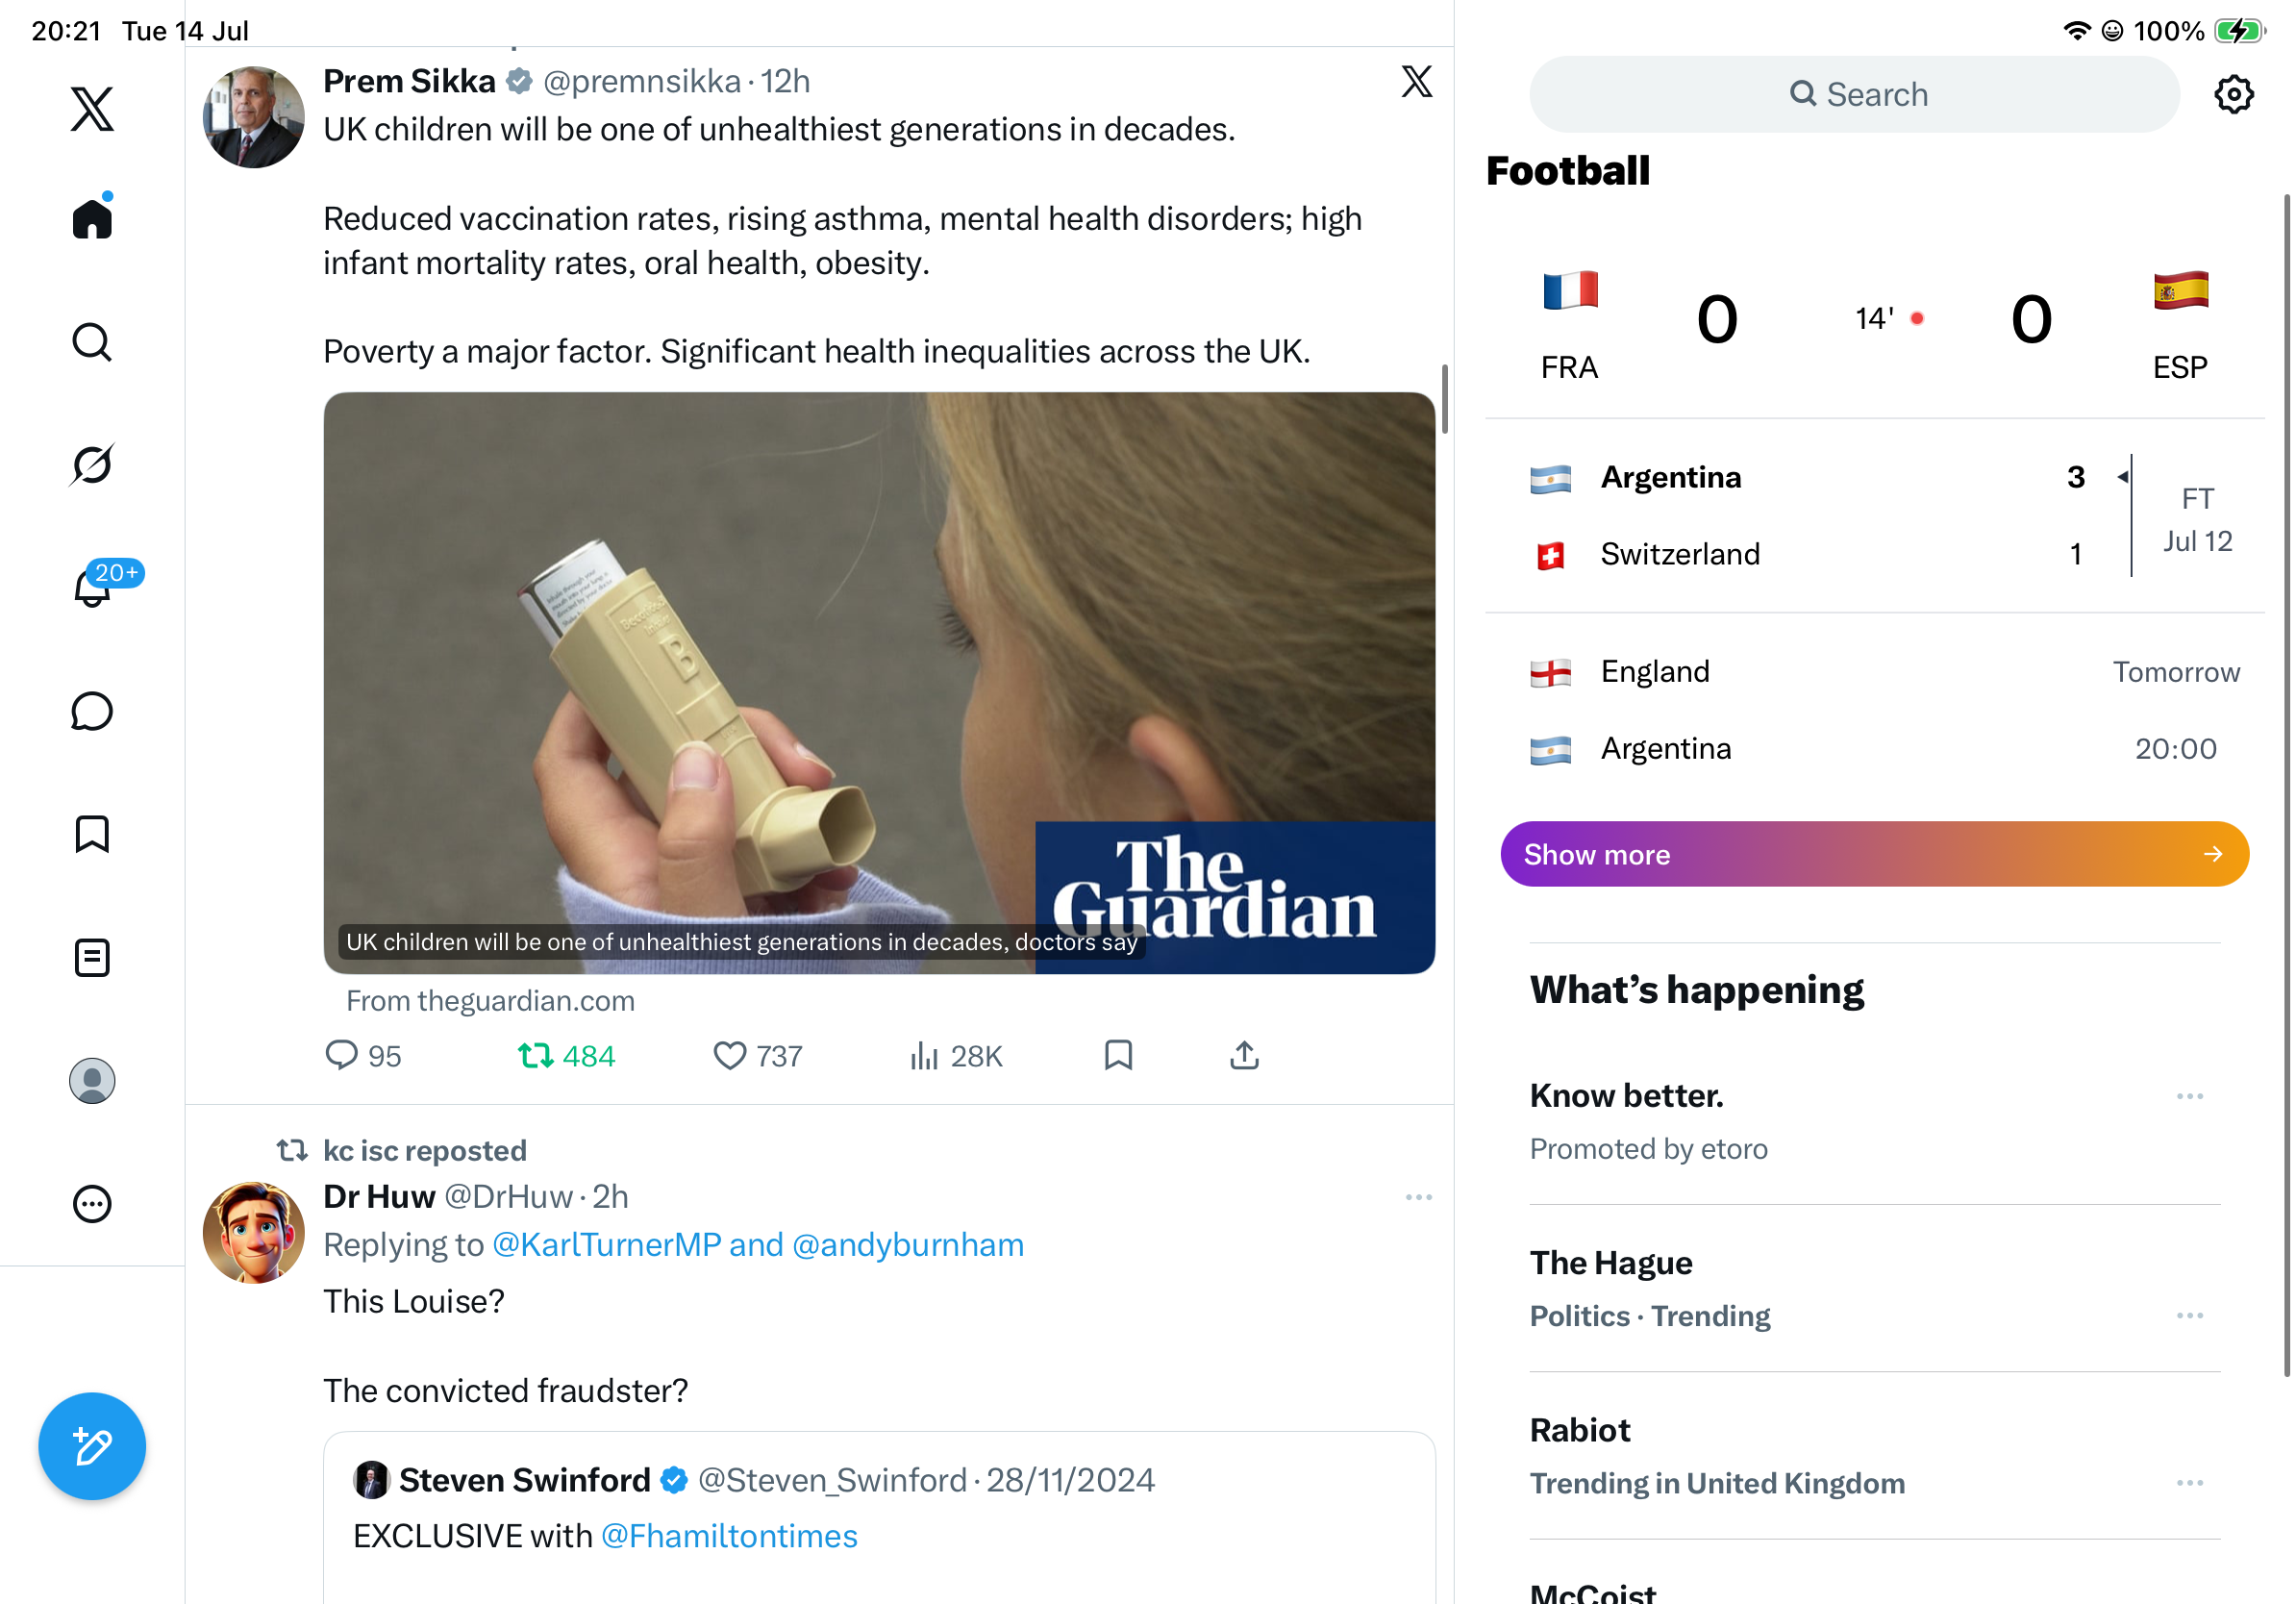Open the More options circle icon
Viewport: 2296px width, 1604px height.
pos(92,1203)
